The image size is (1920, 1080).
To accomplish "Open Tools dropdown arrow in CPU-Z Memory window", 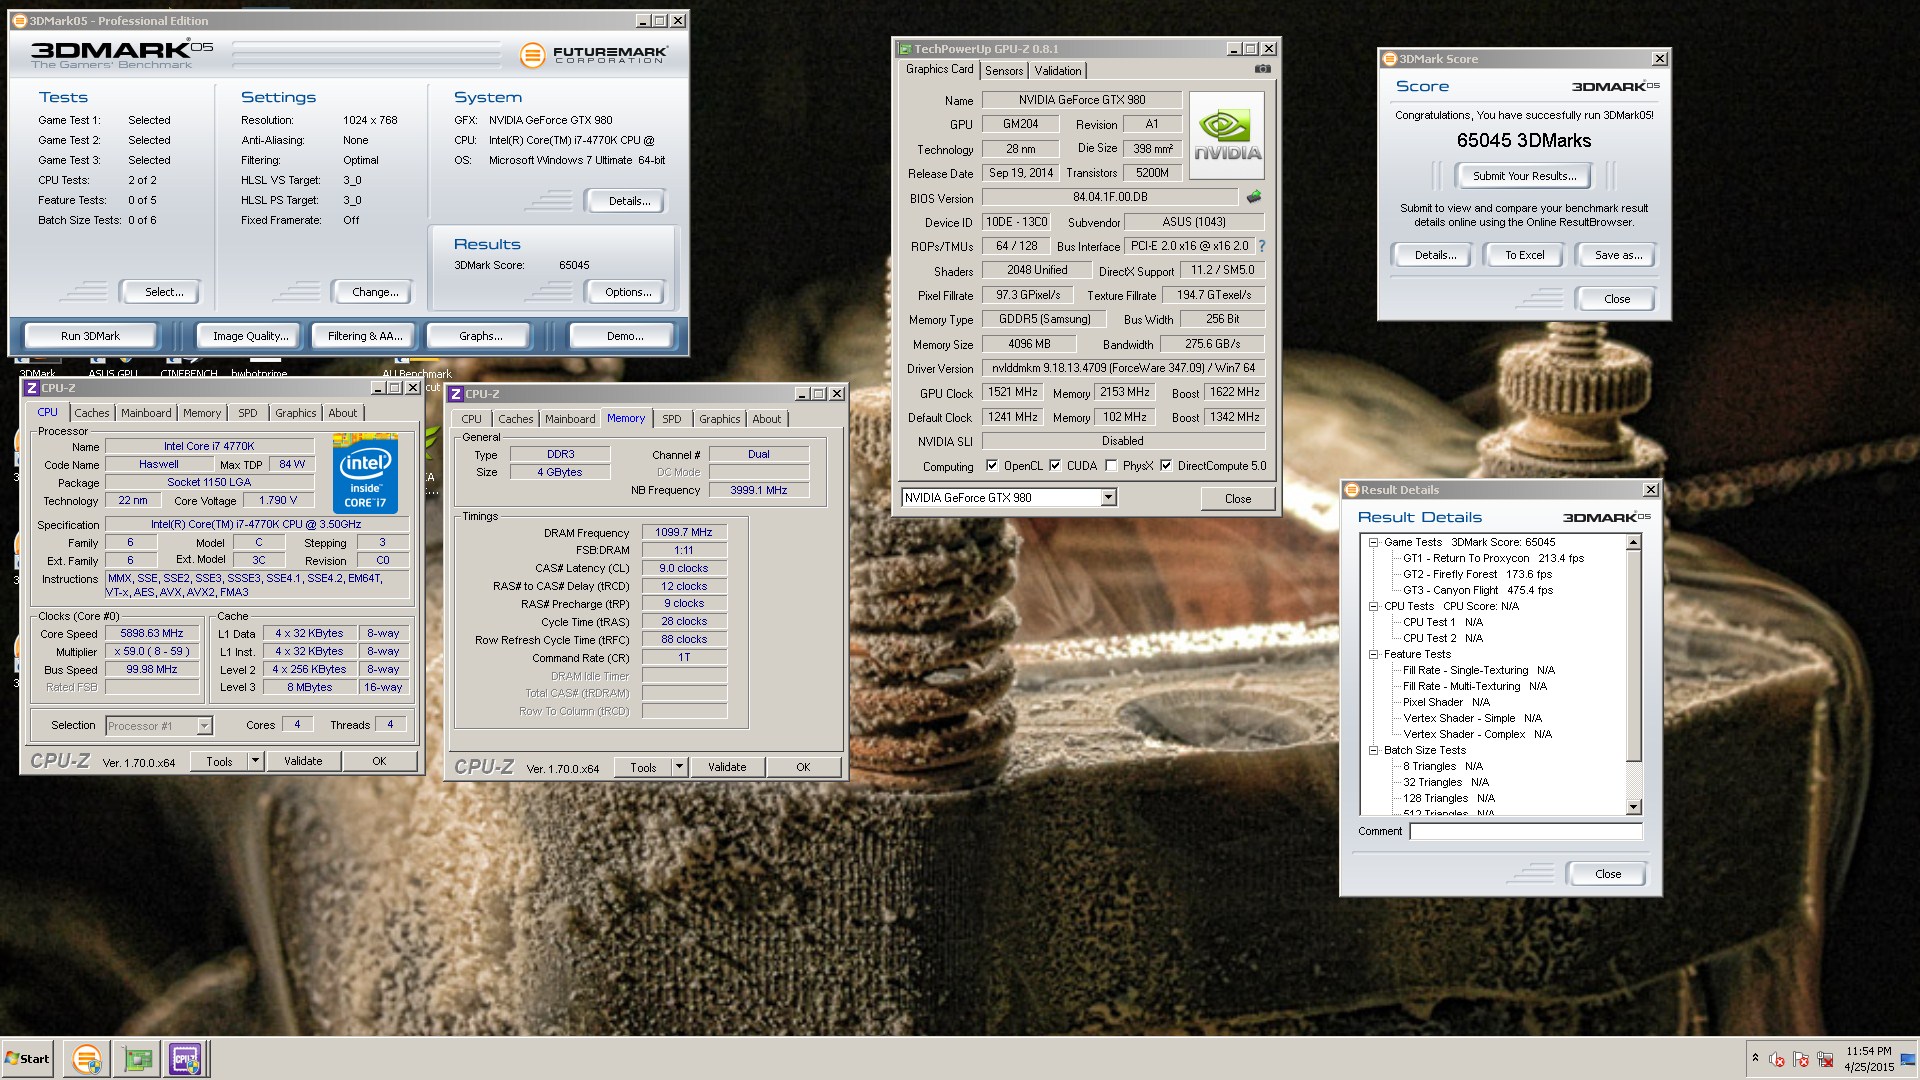I will click(679, 767).
